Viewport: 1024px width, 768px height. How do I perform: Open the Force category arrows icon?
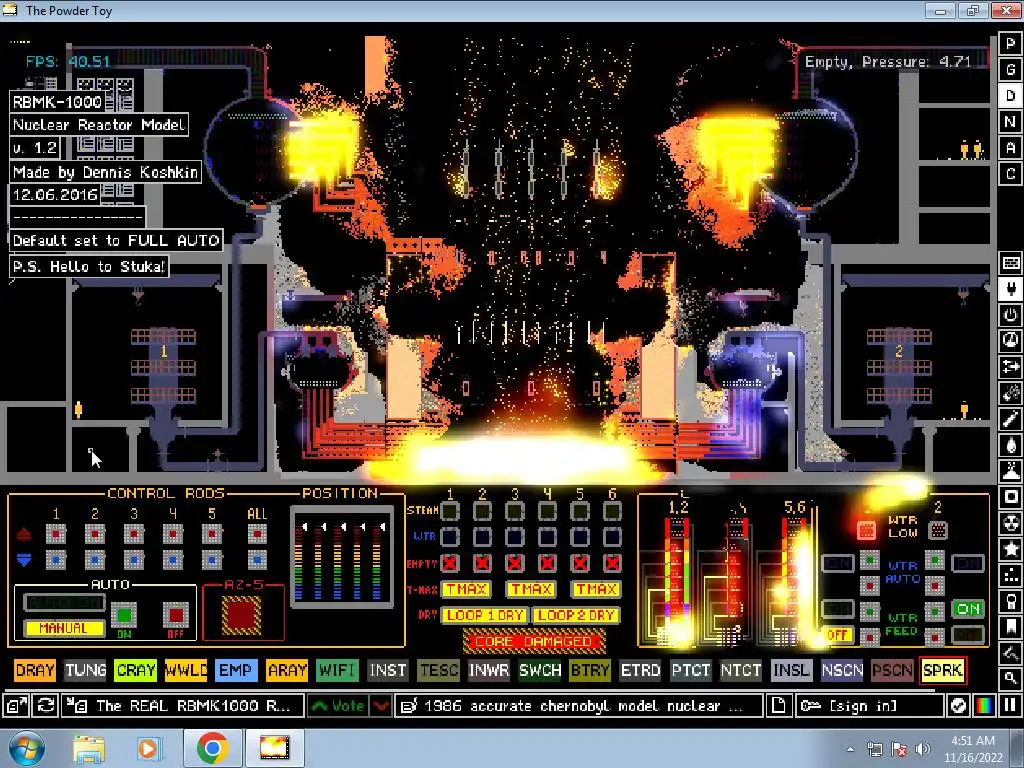(1010, 367)
